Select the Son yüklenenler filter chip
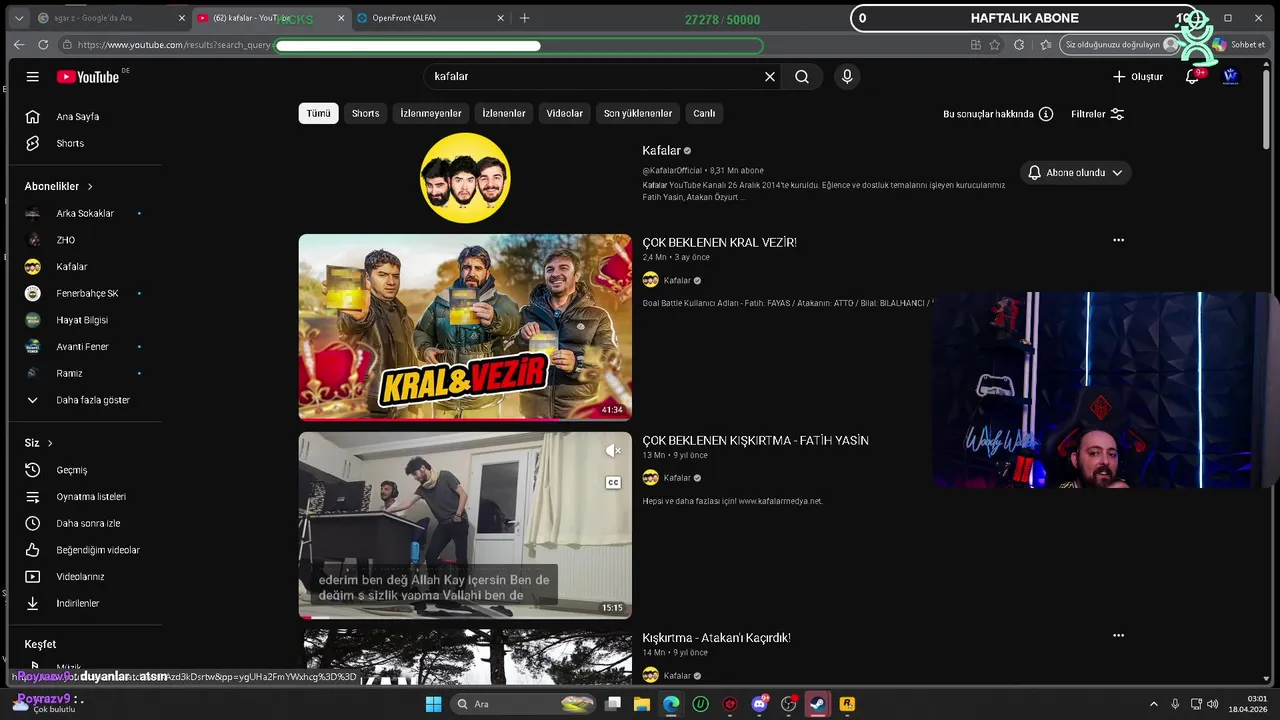Image resolution: width=1280 pixels, height=720 pixels. tap(638, 114)
